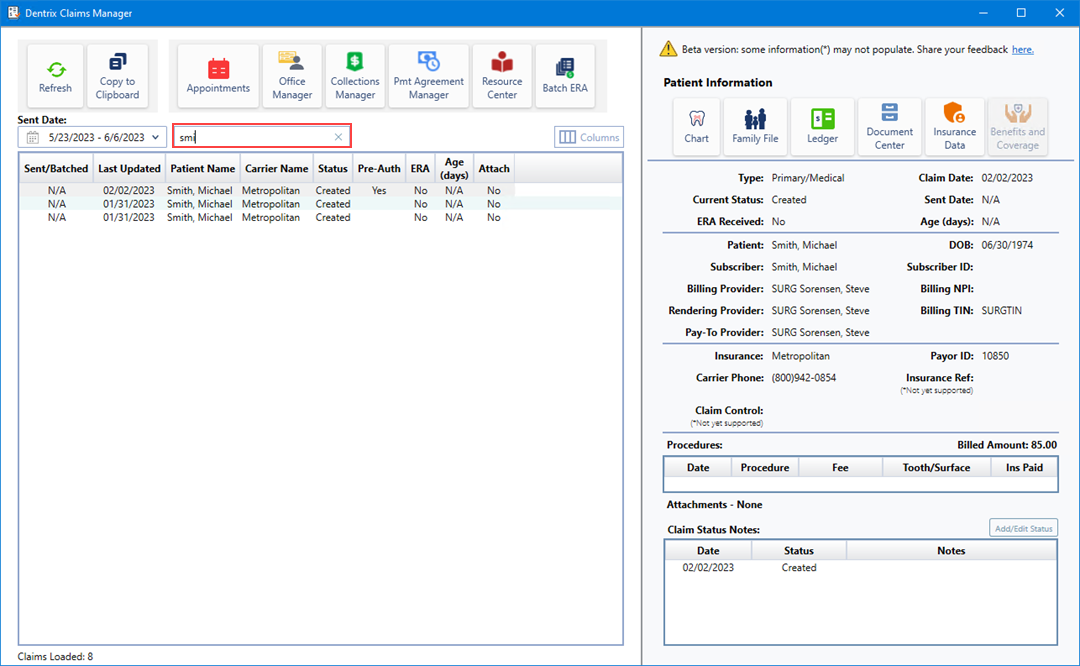Select the claim row updated 02/02/2023
Viewport: 1080px width, 666px height.
click(x=267, y=190)
